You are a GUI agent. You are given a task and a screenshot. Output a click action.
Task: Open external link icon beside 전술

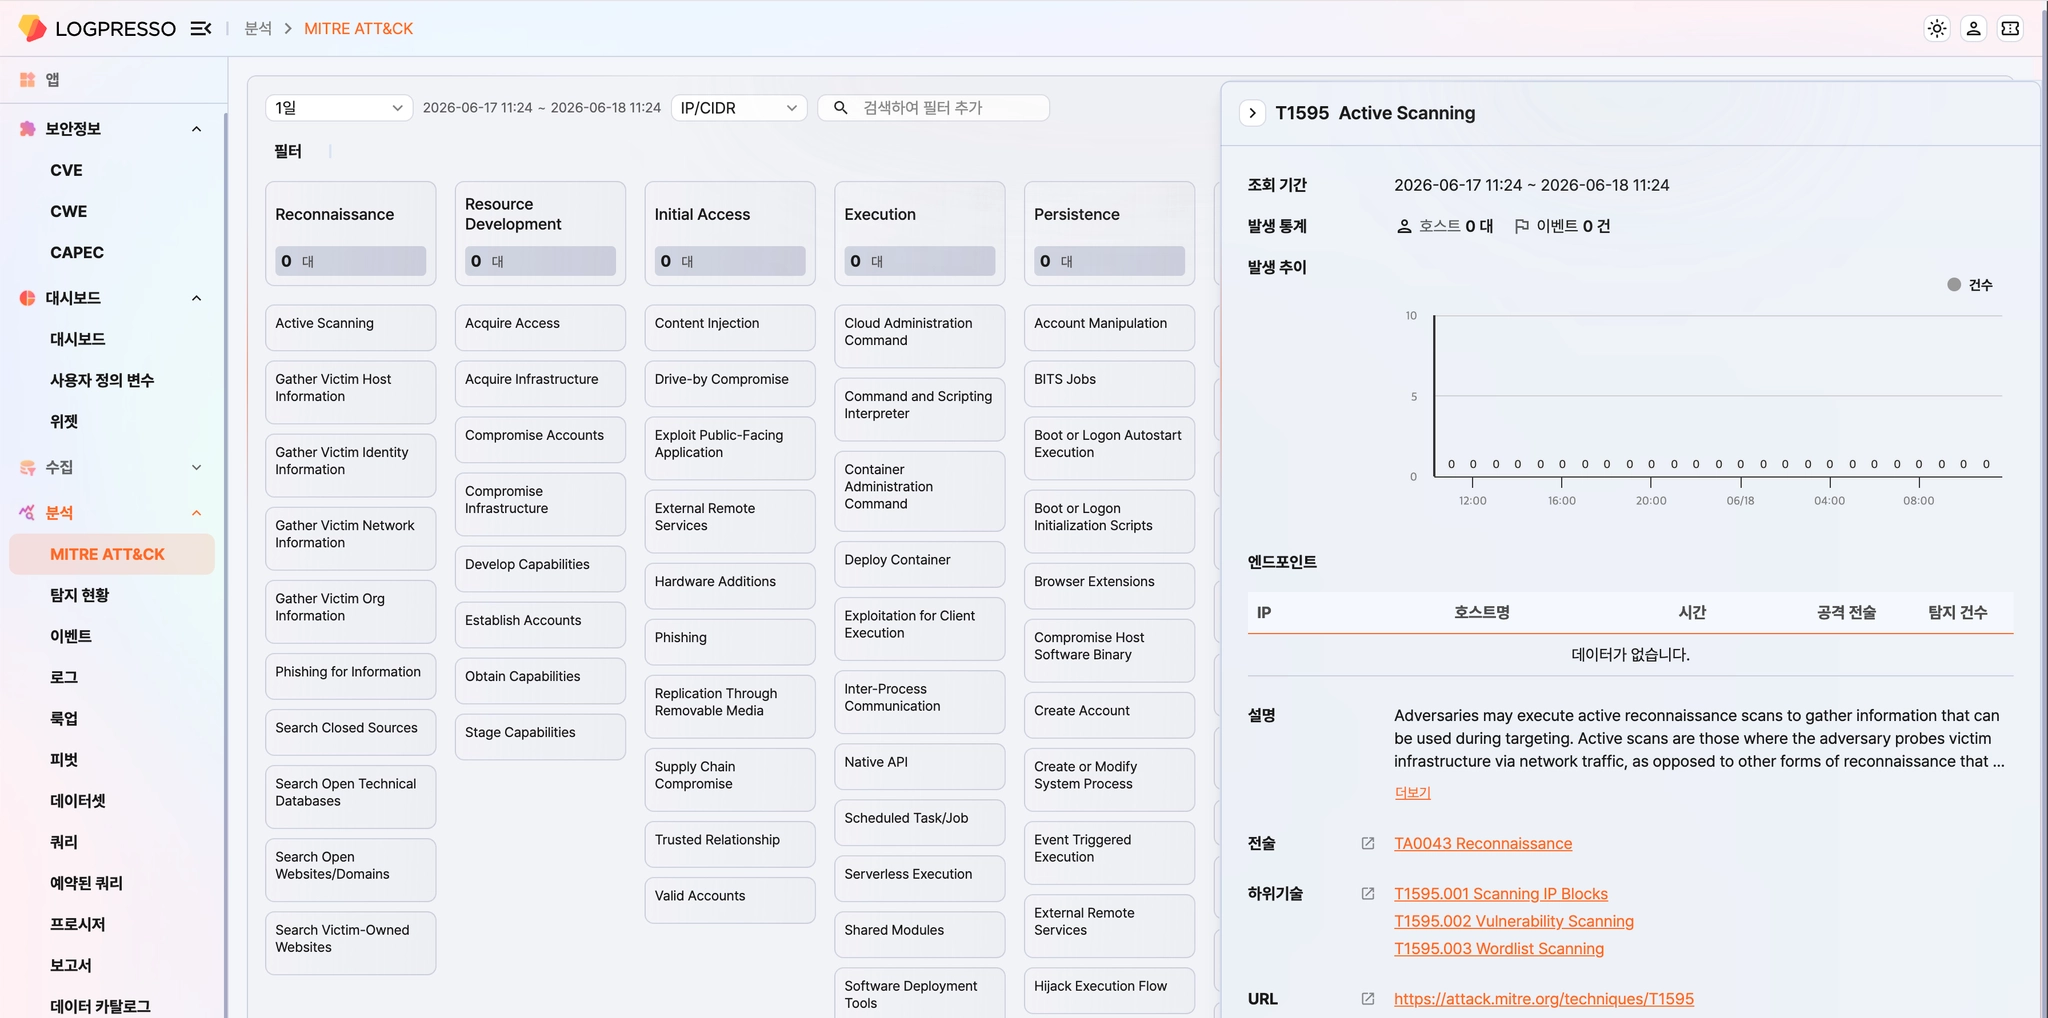coord(1368,844)
